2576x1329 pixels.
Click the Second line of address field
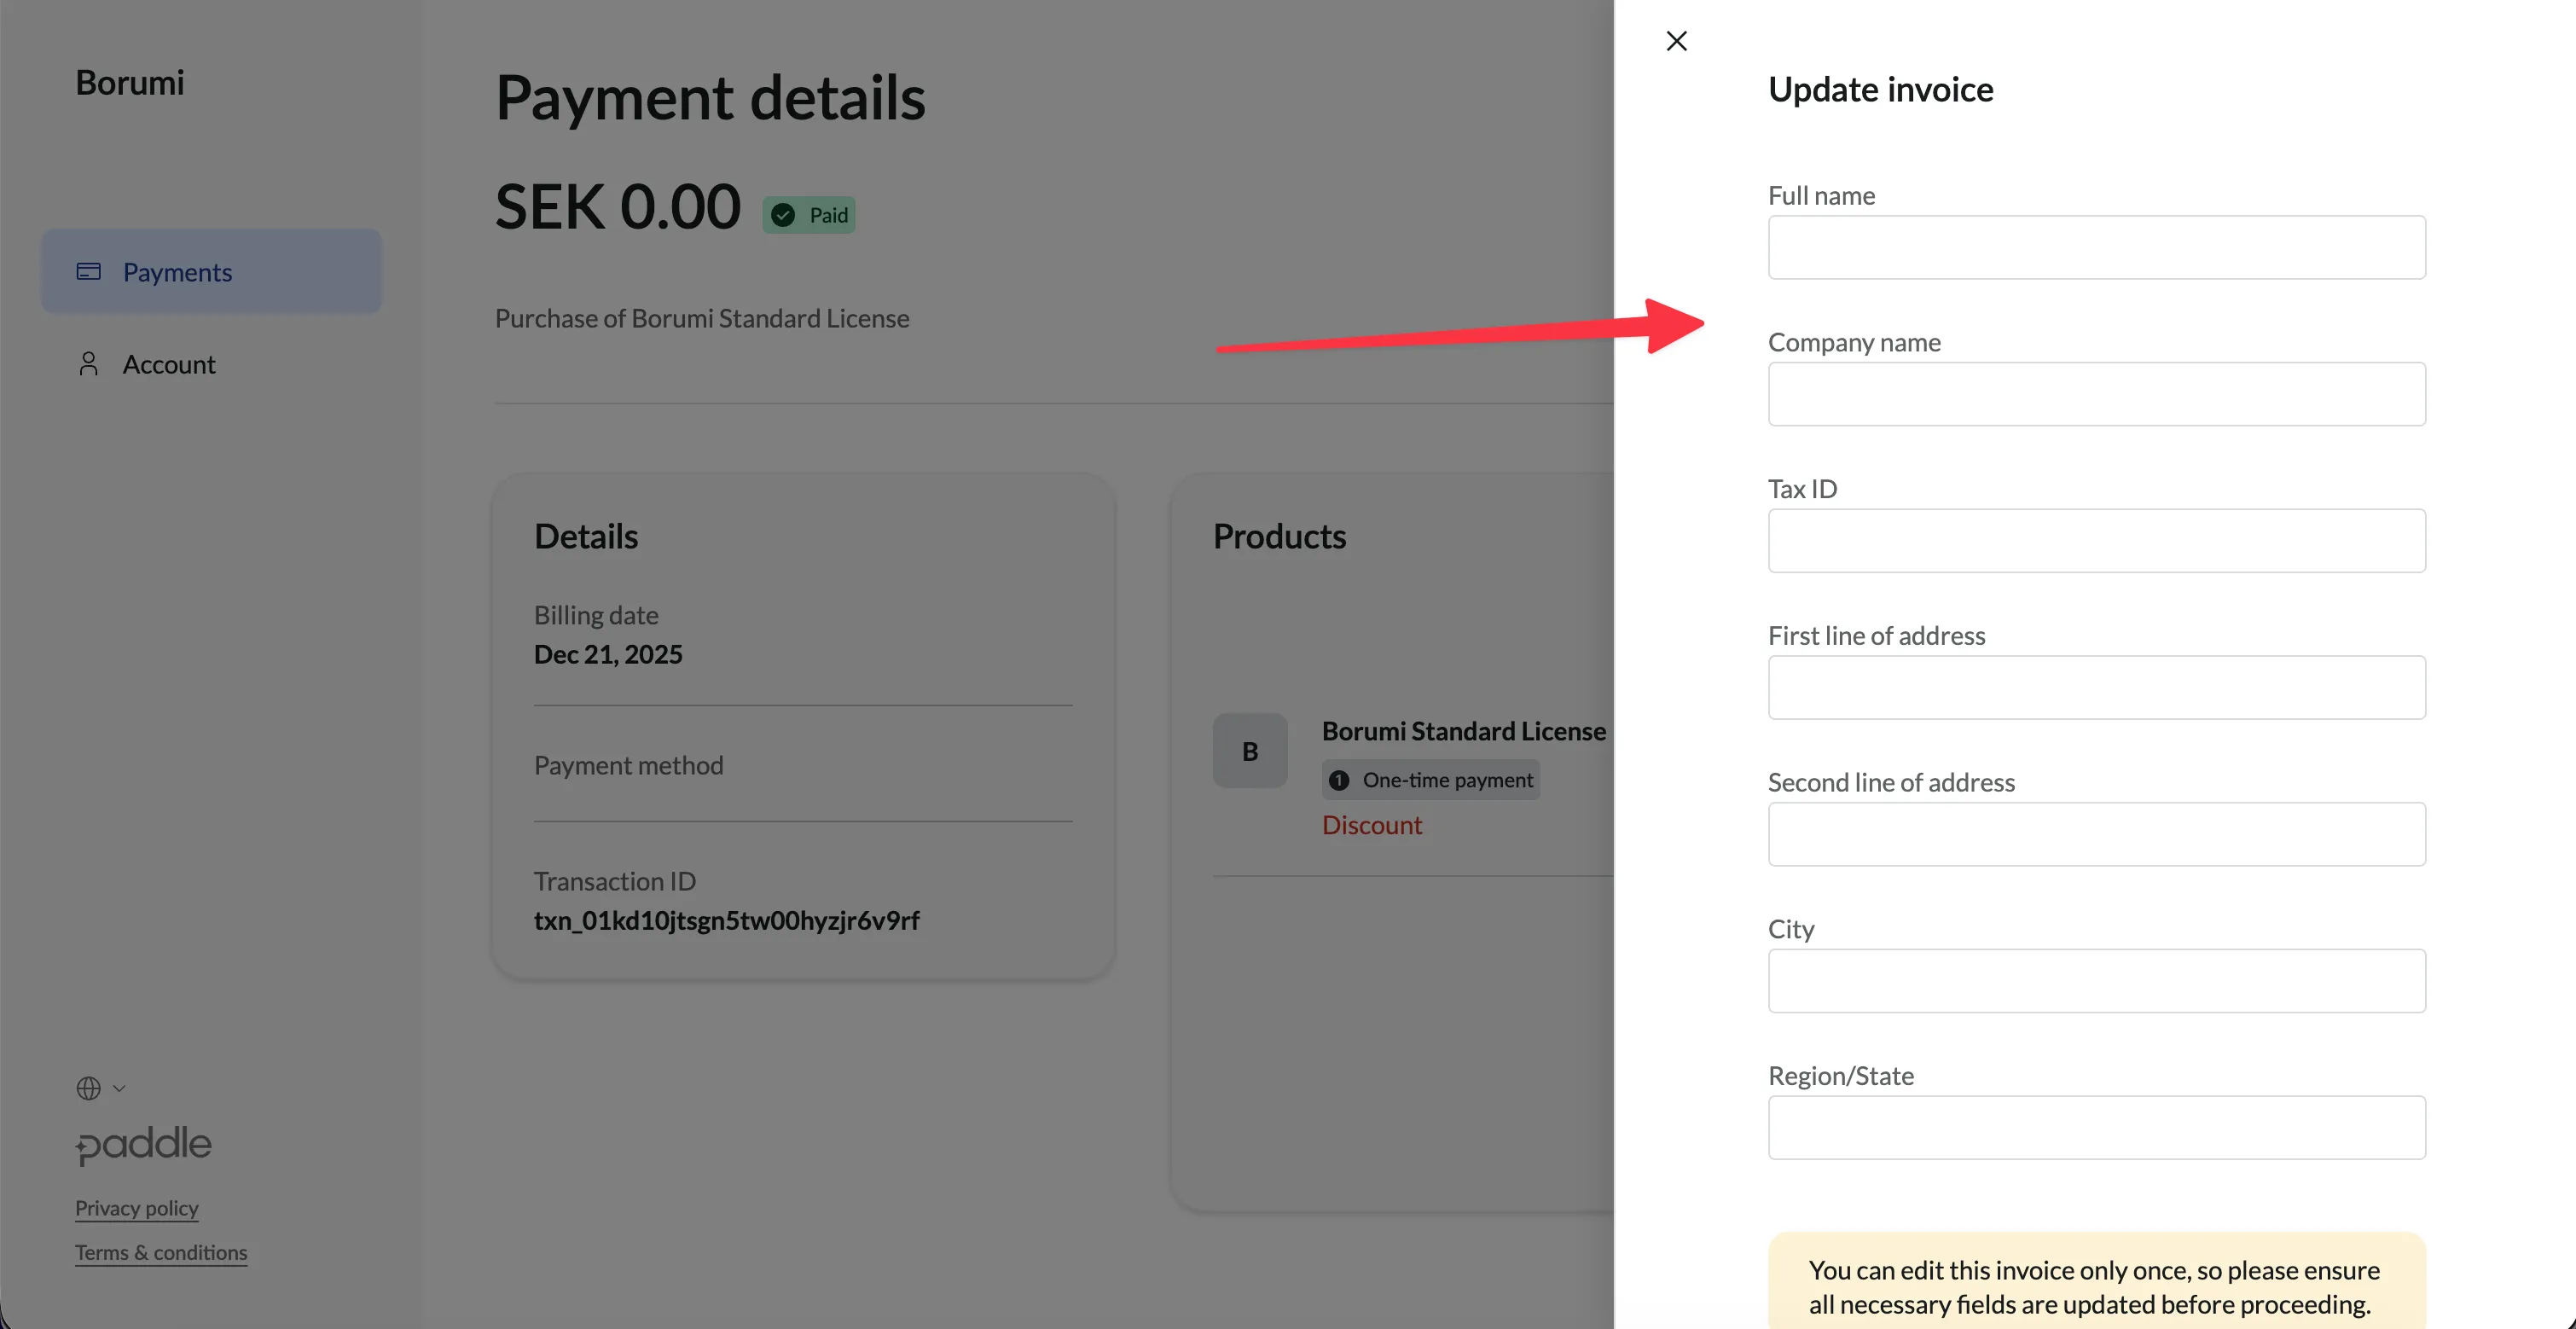[x=2096, y=834]
